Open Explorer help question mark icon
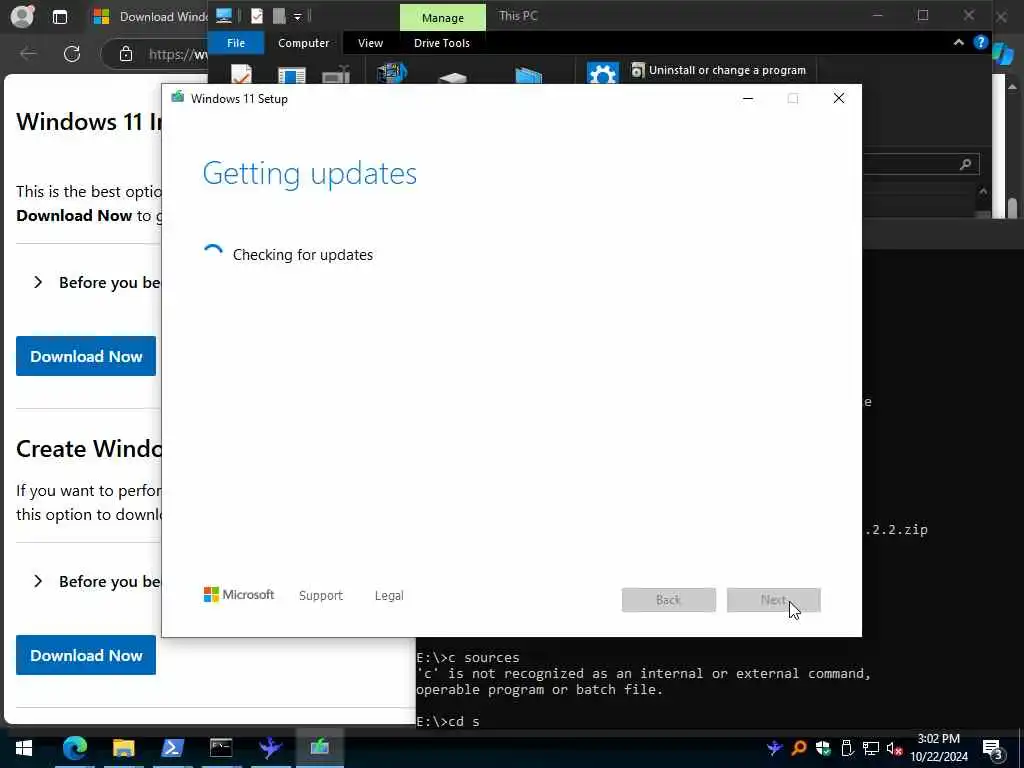The height and width of the screenshot is (768, 1024). tap(980, 42)
